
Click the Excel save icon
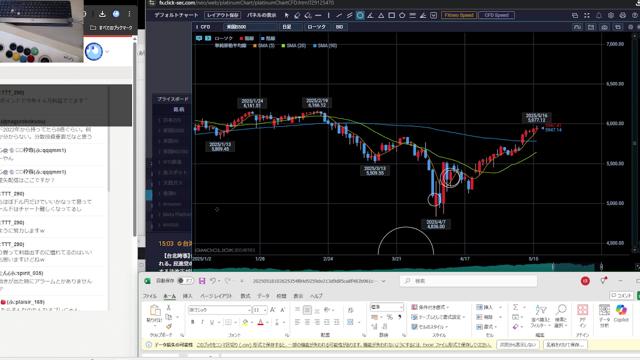click(x=202, y=281)
